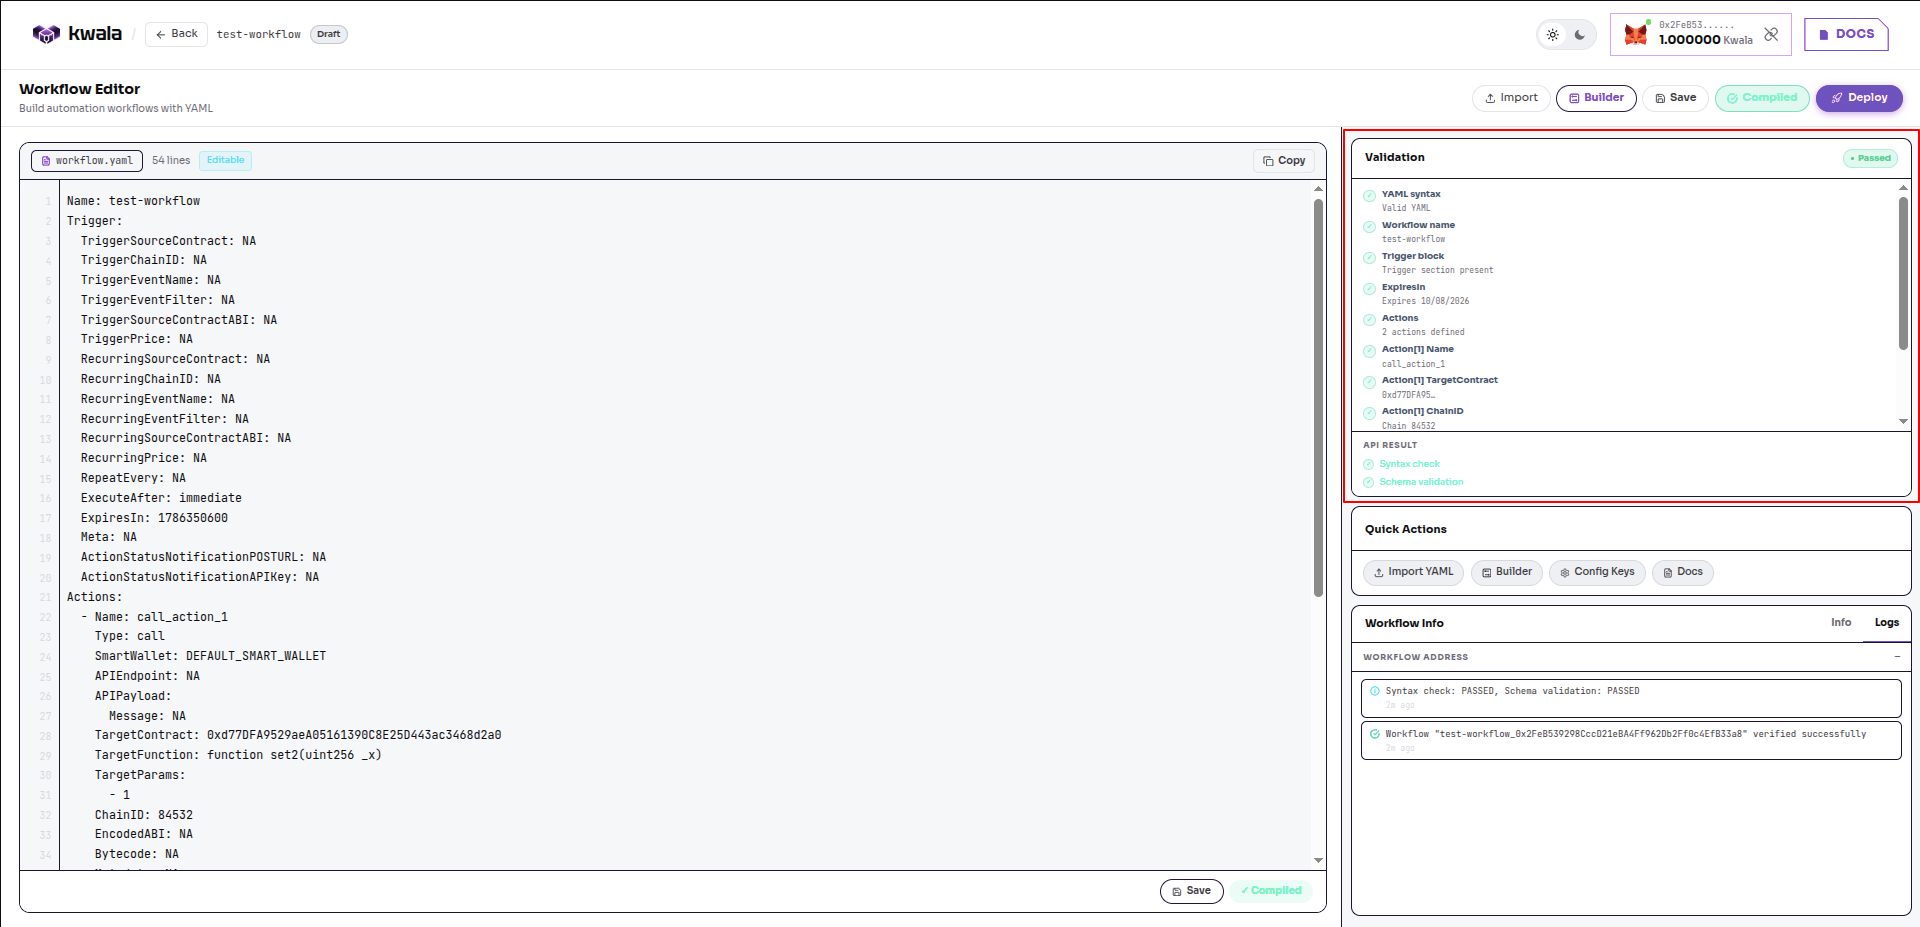This screenshot has width=1920, height=927.
Task: Click the Passed validation badge
Action: (x=1870, y=158)
